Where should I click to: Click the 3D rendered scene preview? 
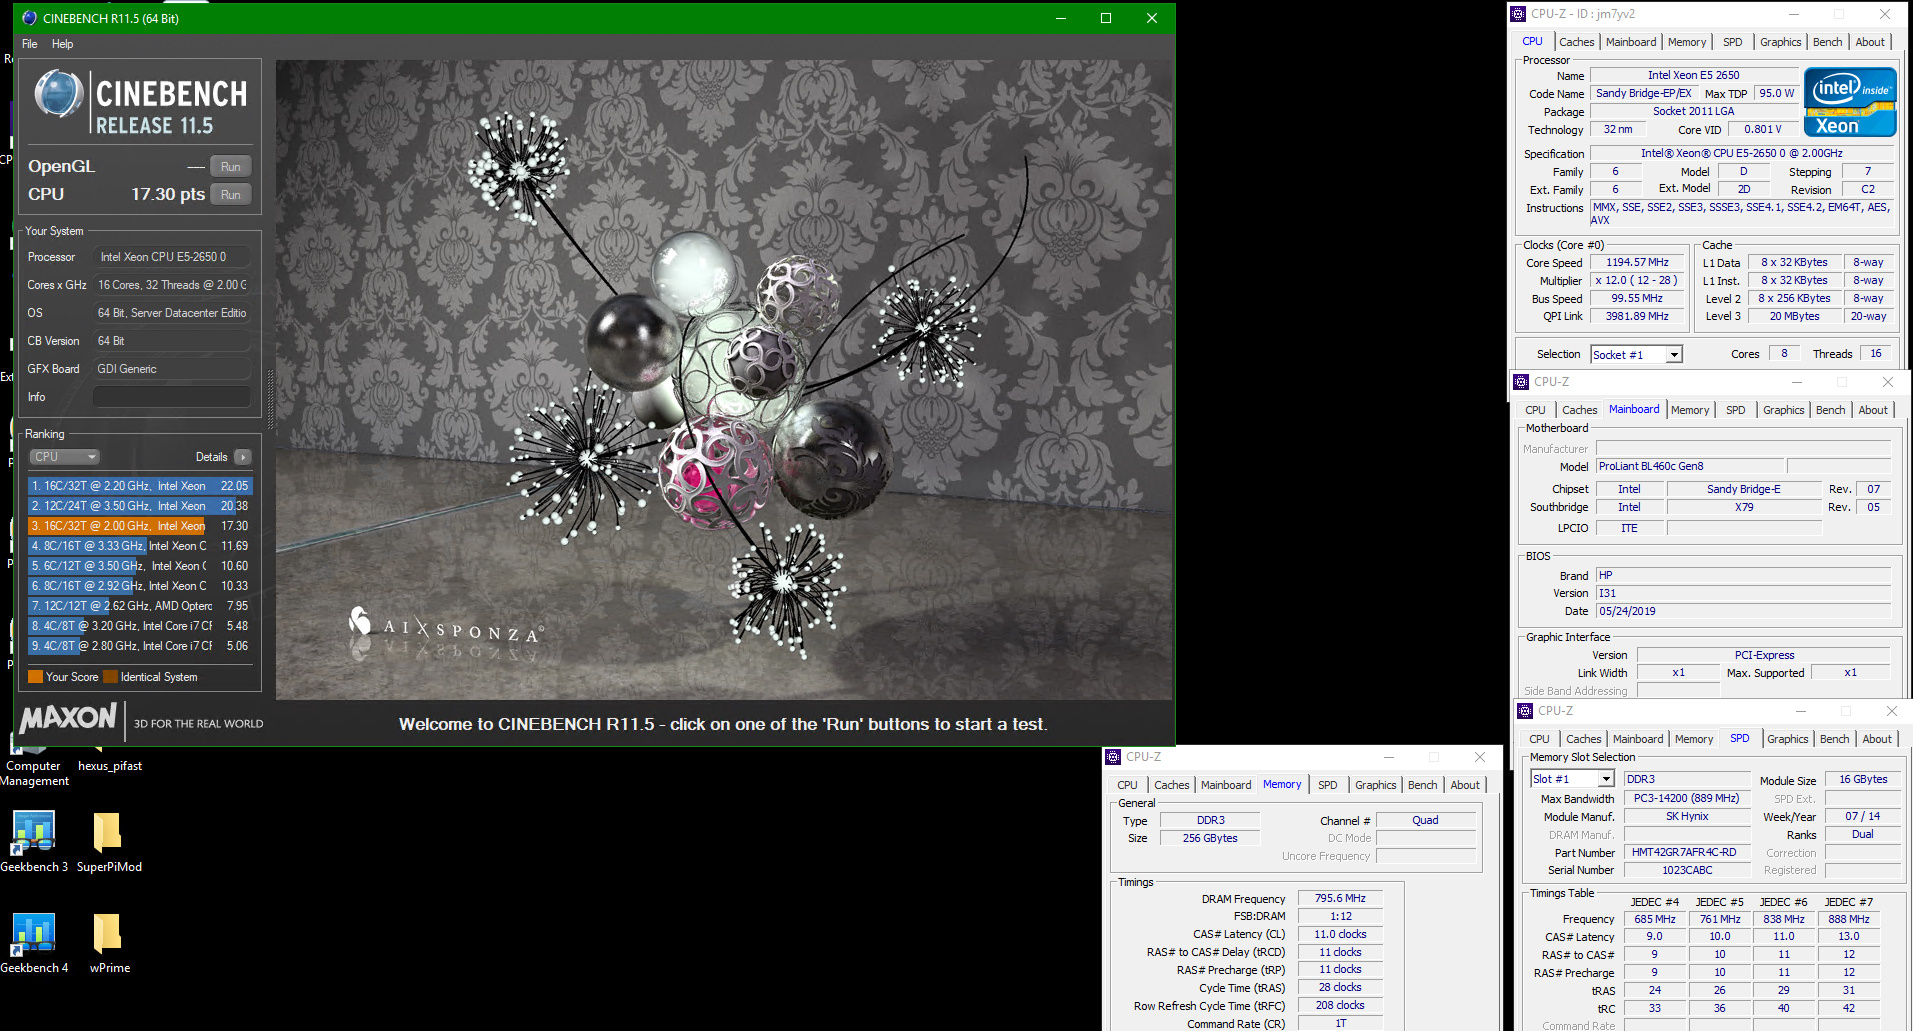click(x=724, y=380)
